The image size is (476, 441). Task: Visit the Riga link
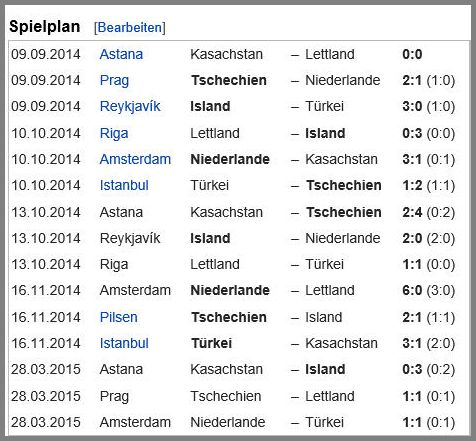pos(114,134)
